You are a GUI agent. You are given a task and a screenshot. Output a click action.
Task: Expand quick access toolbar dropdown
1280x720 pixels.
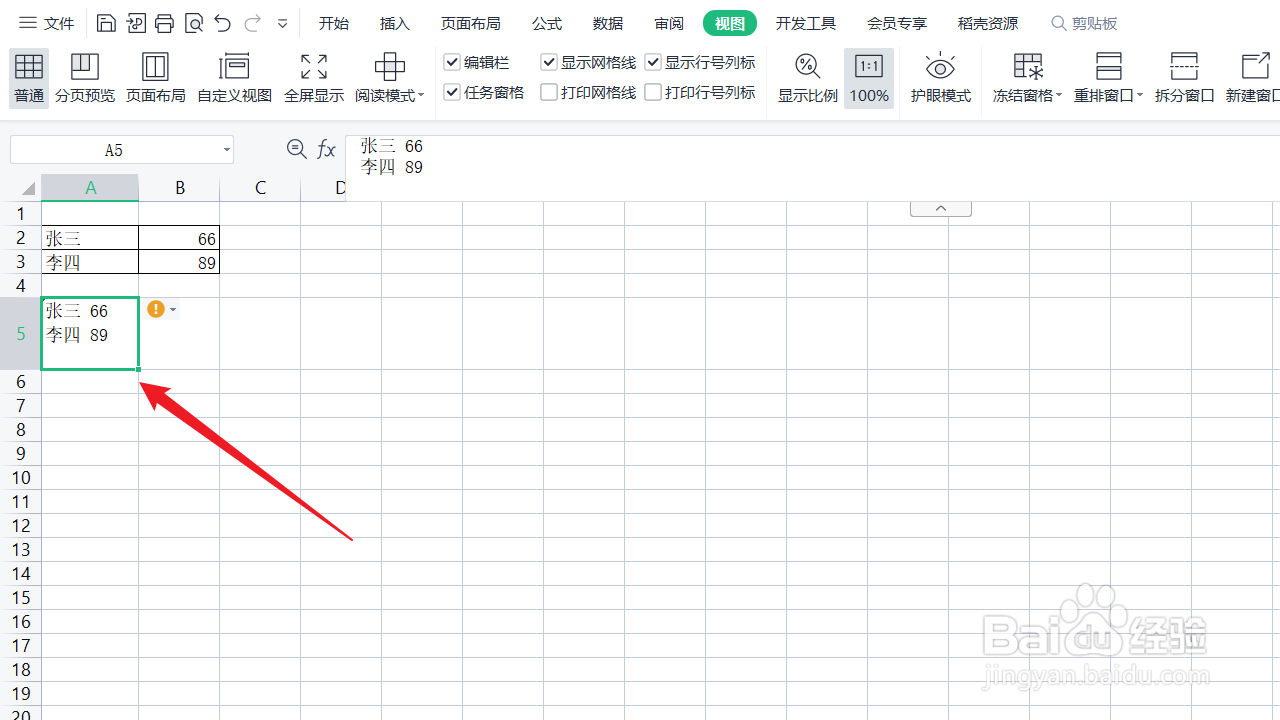[x=282, y=23]
